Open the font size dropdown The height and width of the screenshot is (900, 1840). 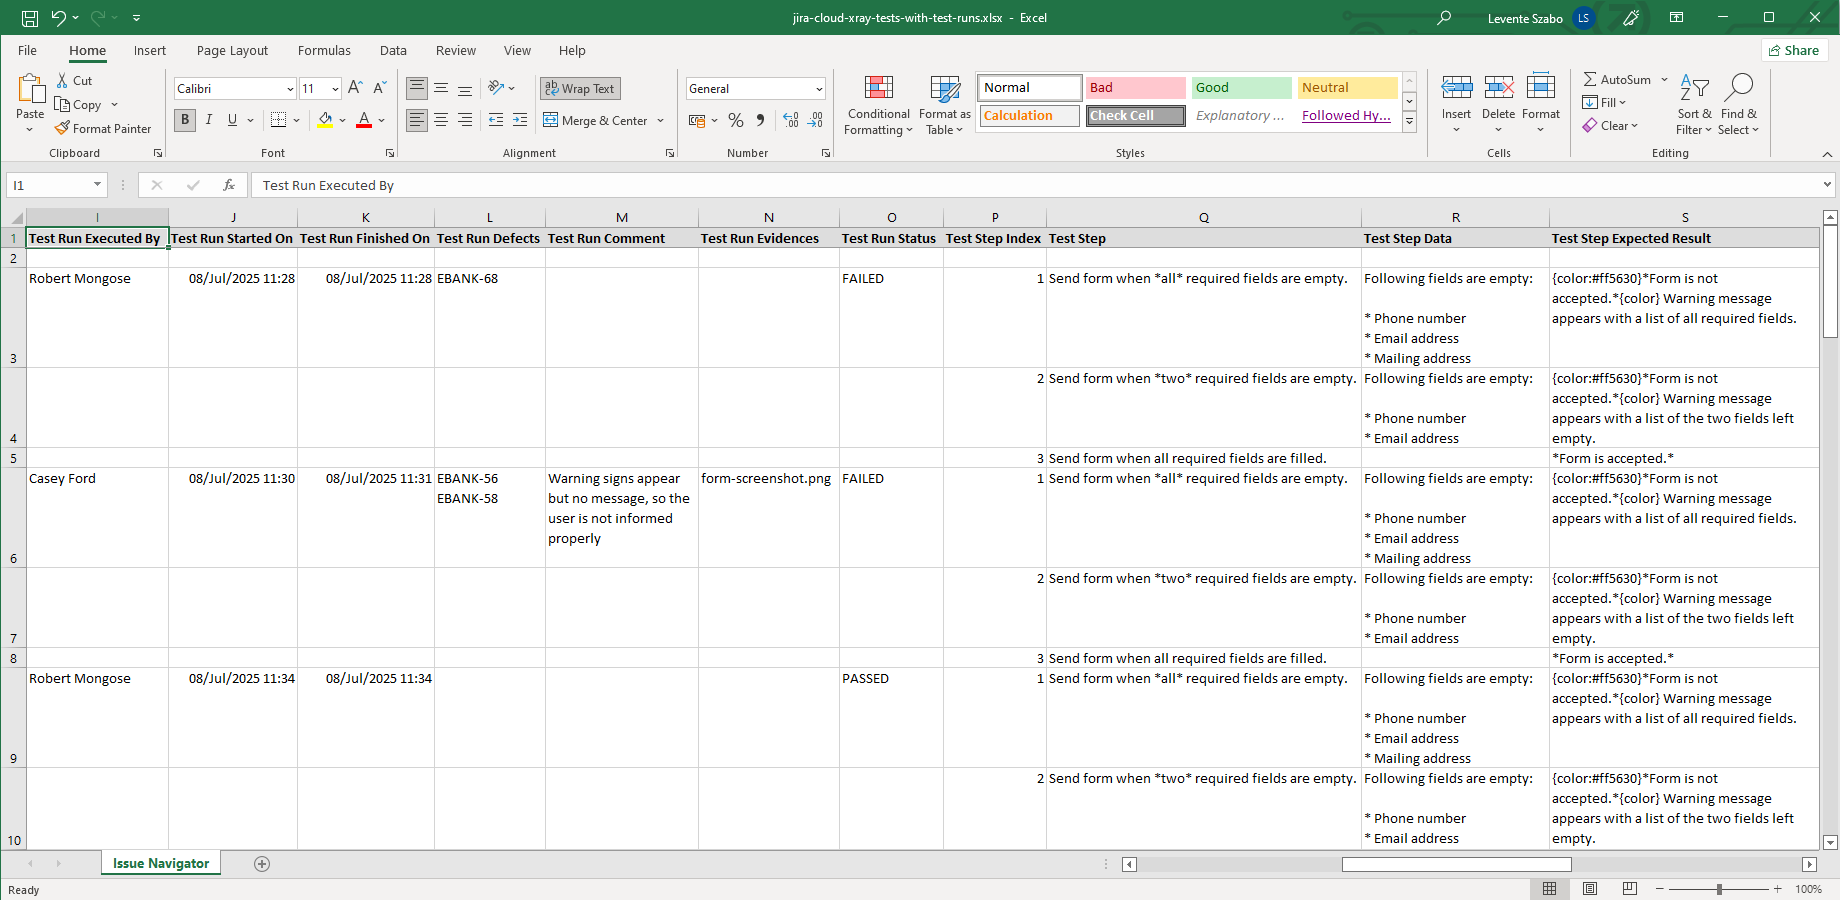coord(335,89)
